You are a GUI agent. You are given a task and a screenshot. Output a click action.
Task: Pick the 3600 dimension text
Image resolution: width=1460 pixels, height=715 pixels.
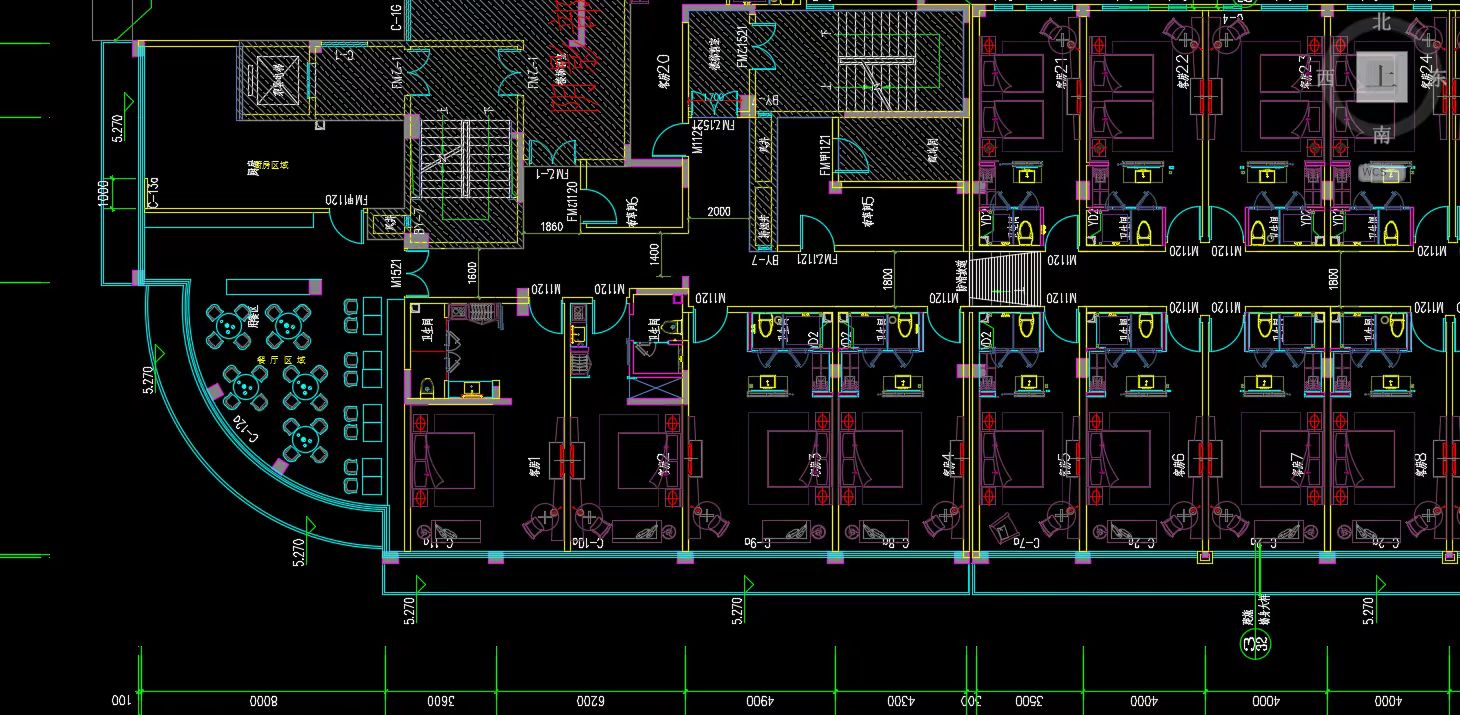(441, 701)
